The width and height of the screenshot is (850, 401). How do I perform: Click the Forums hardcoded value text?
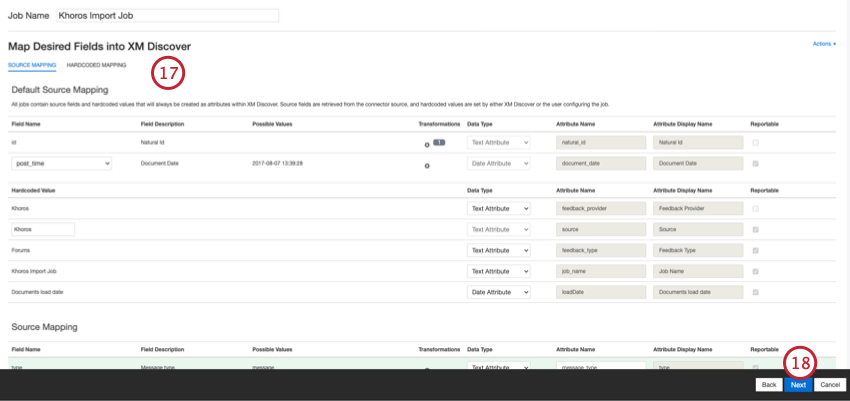[21, 250]
